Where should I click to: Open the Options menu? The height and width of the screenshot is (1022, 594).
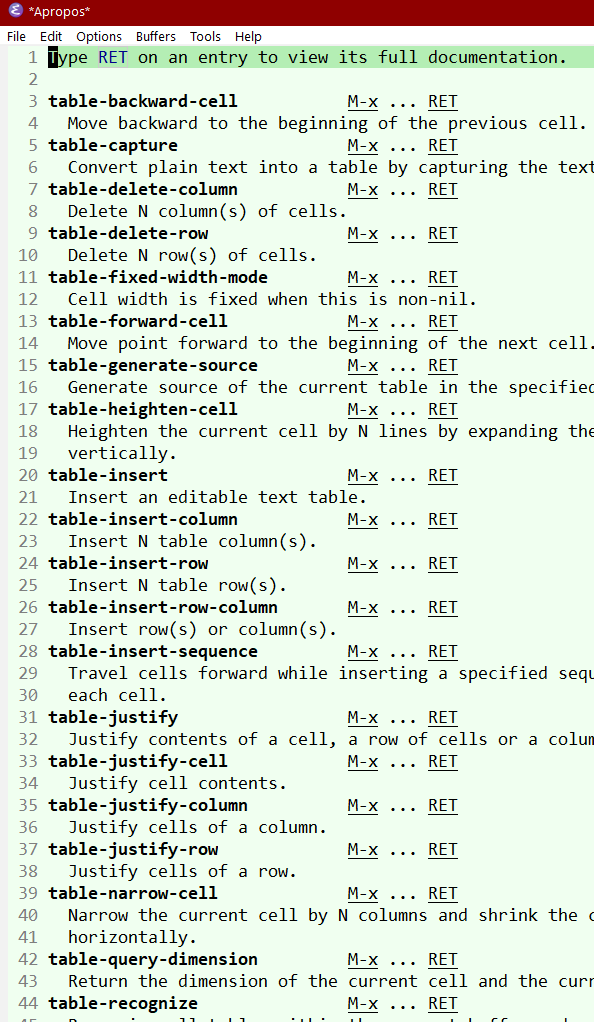[98, 36]
